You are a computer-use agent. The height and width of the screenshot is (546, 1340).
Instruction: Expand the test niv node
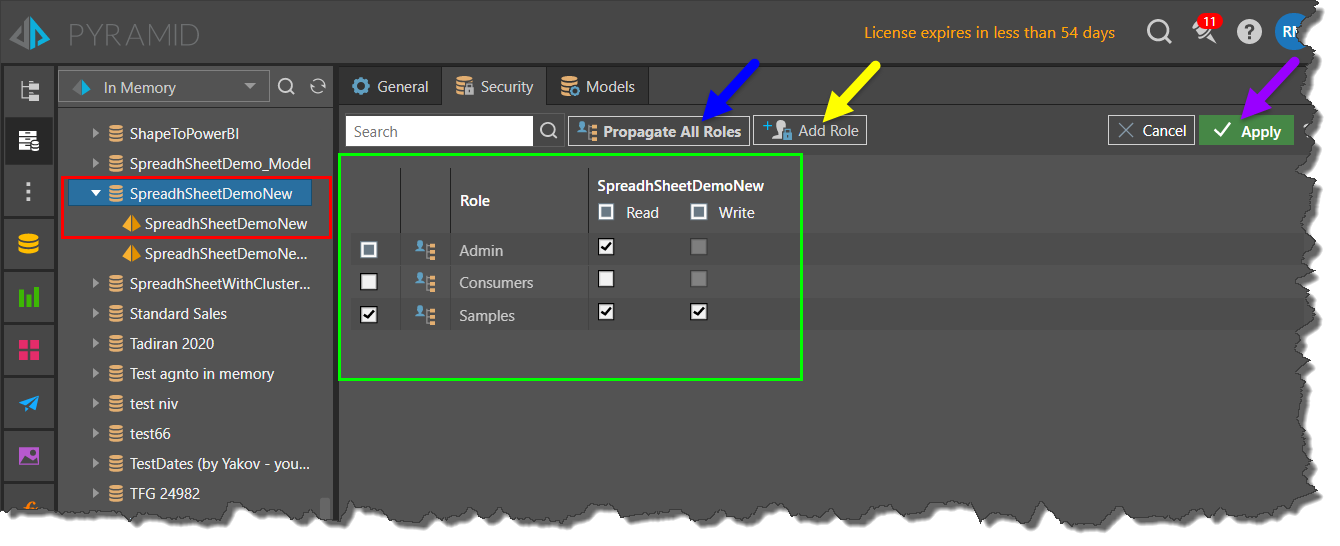click(x=96, y=404)
